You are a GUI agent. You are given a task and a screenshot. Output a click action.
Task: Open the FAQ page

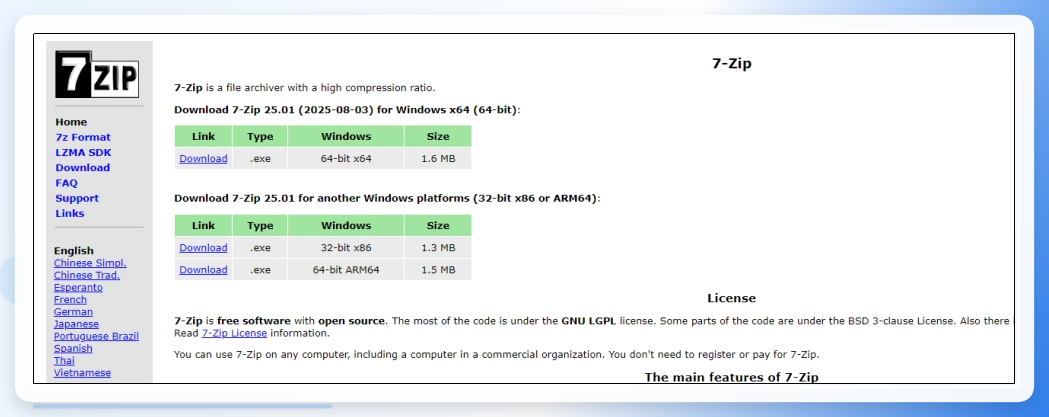click(x=66, y=183)
